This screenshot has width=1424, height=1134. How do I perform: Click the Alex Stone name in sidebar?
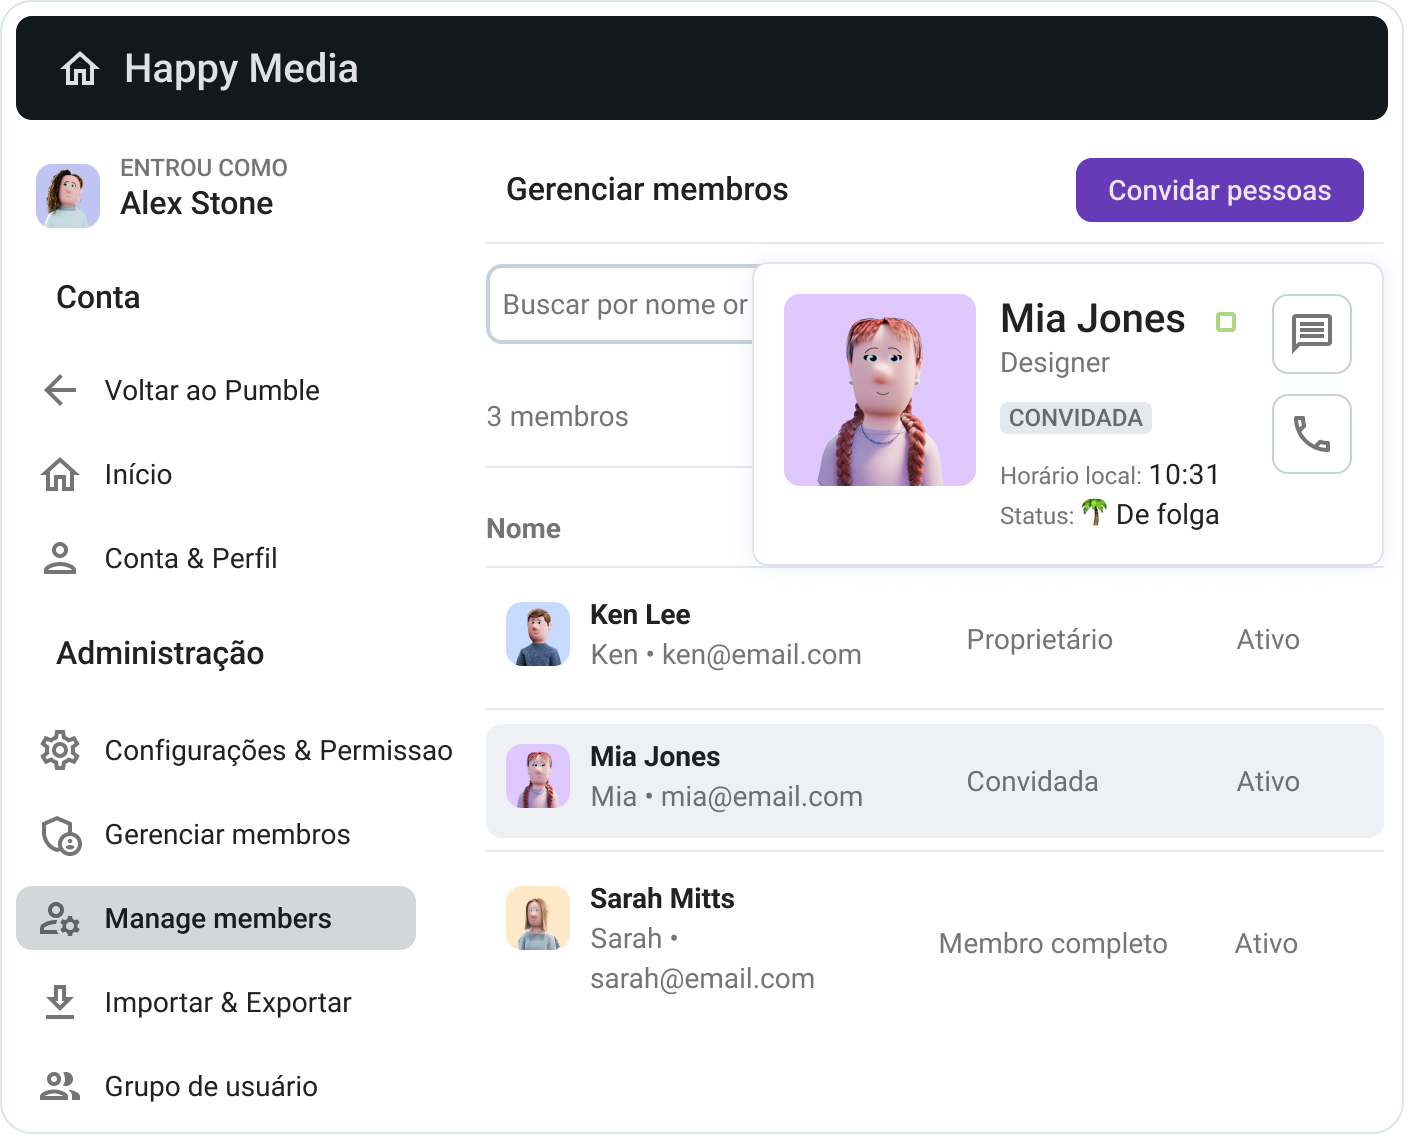click(x=196, y=203)
